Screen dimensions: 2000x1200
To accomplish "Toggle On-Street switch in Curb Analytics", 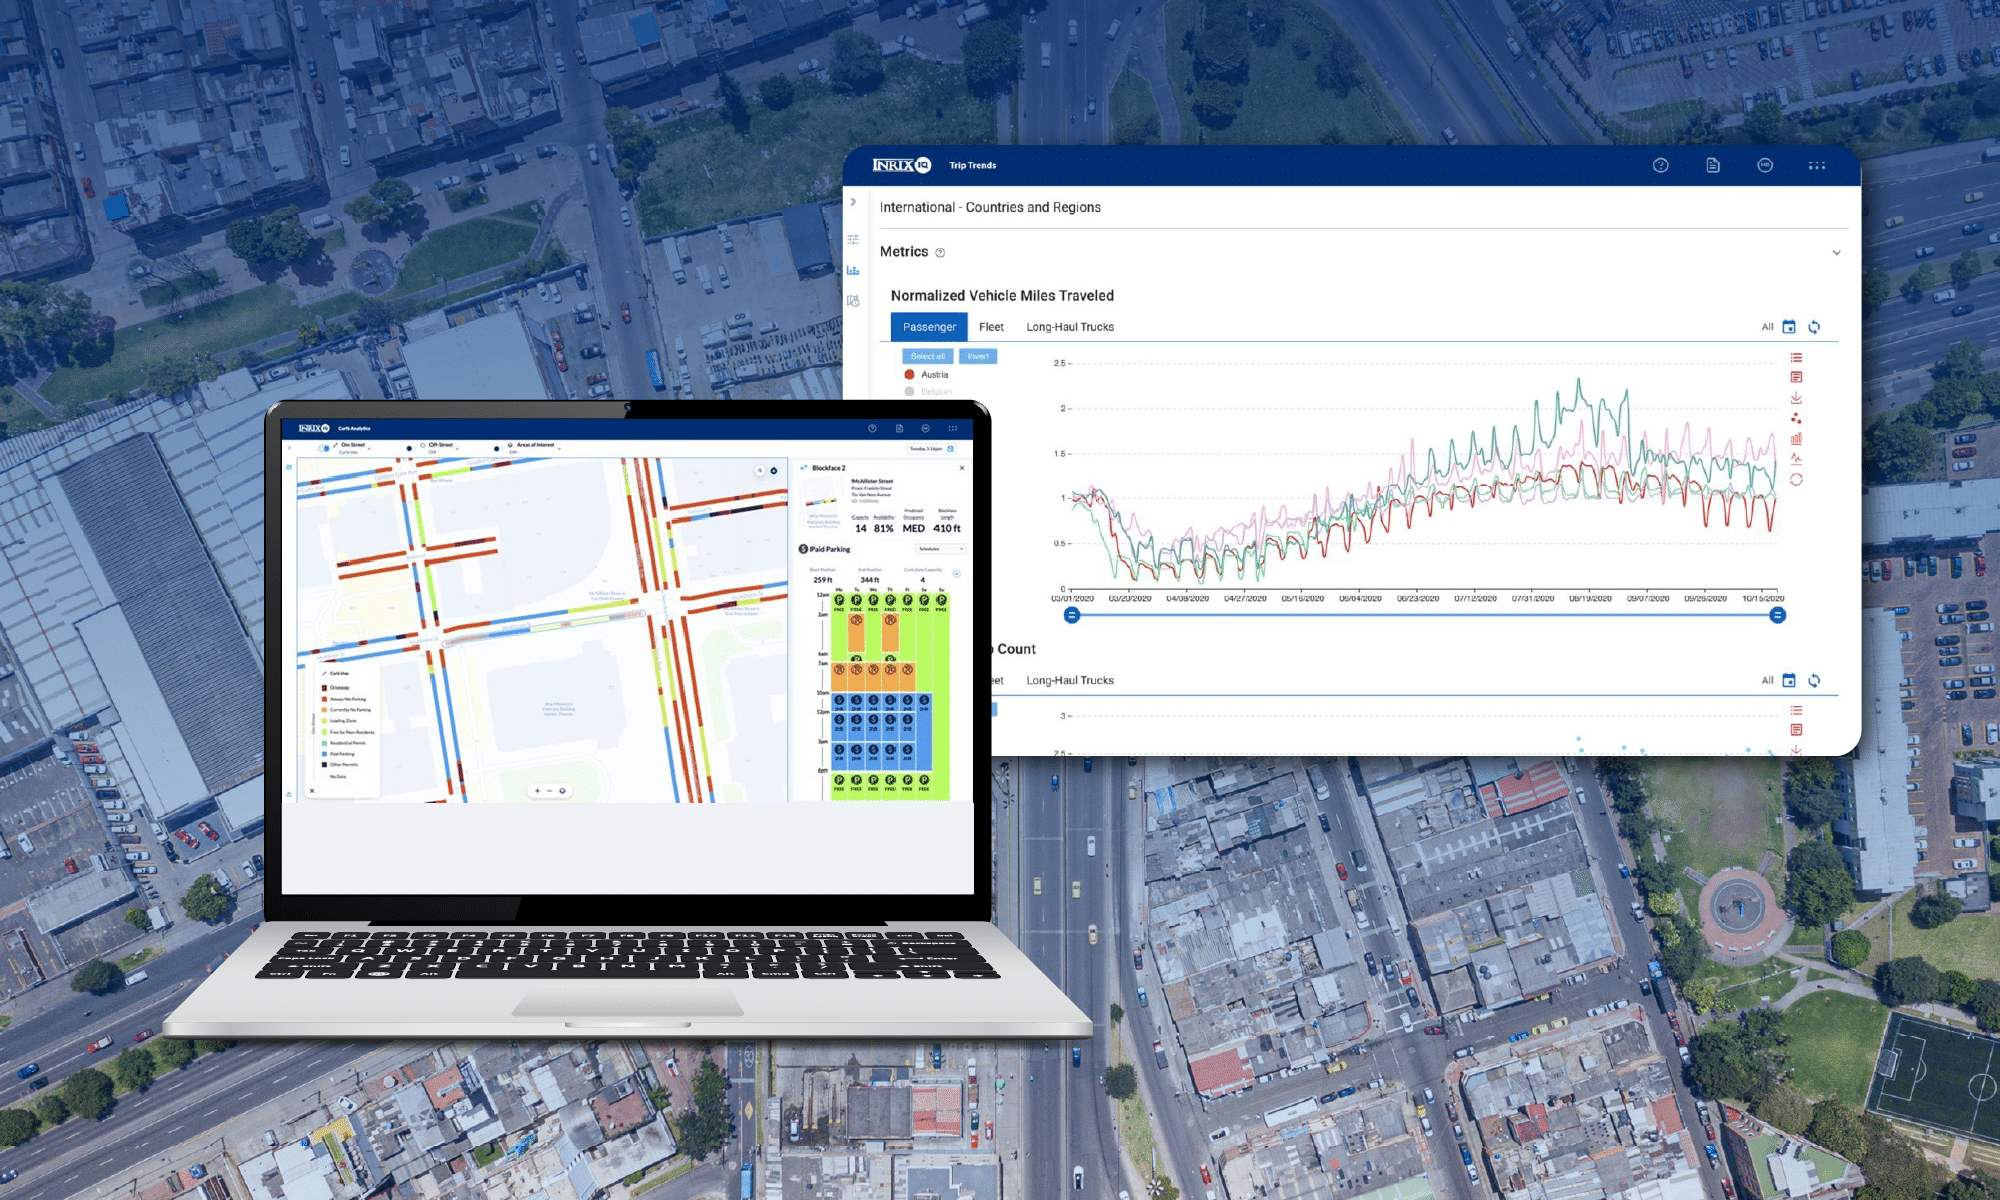I will click(x=325, y=448).
